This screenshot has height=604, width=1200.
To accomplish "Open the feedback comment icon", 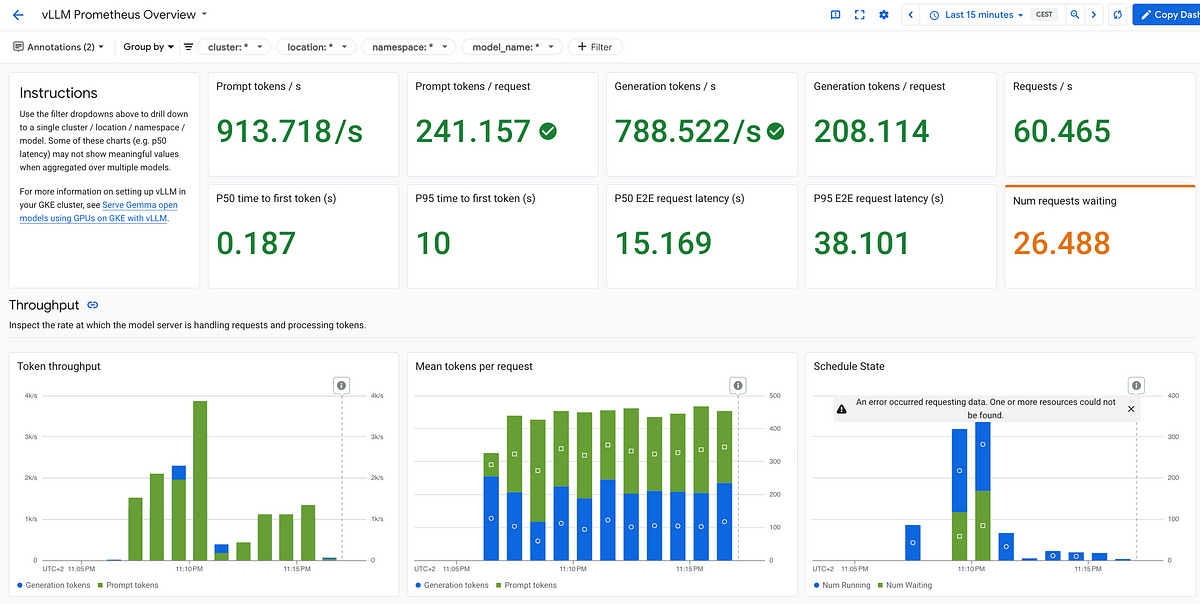I will [x=835, y=15].
